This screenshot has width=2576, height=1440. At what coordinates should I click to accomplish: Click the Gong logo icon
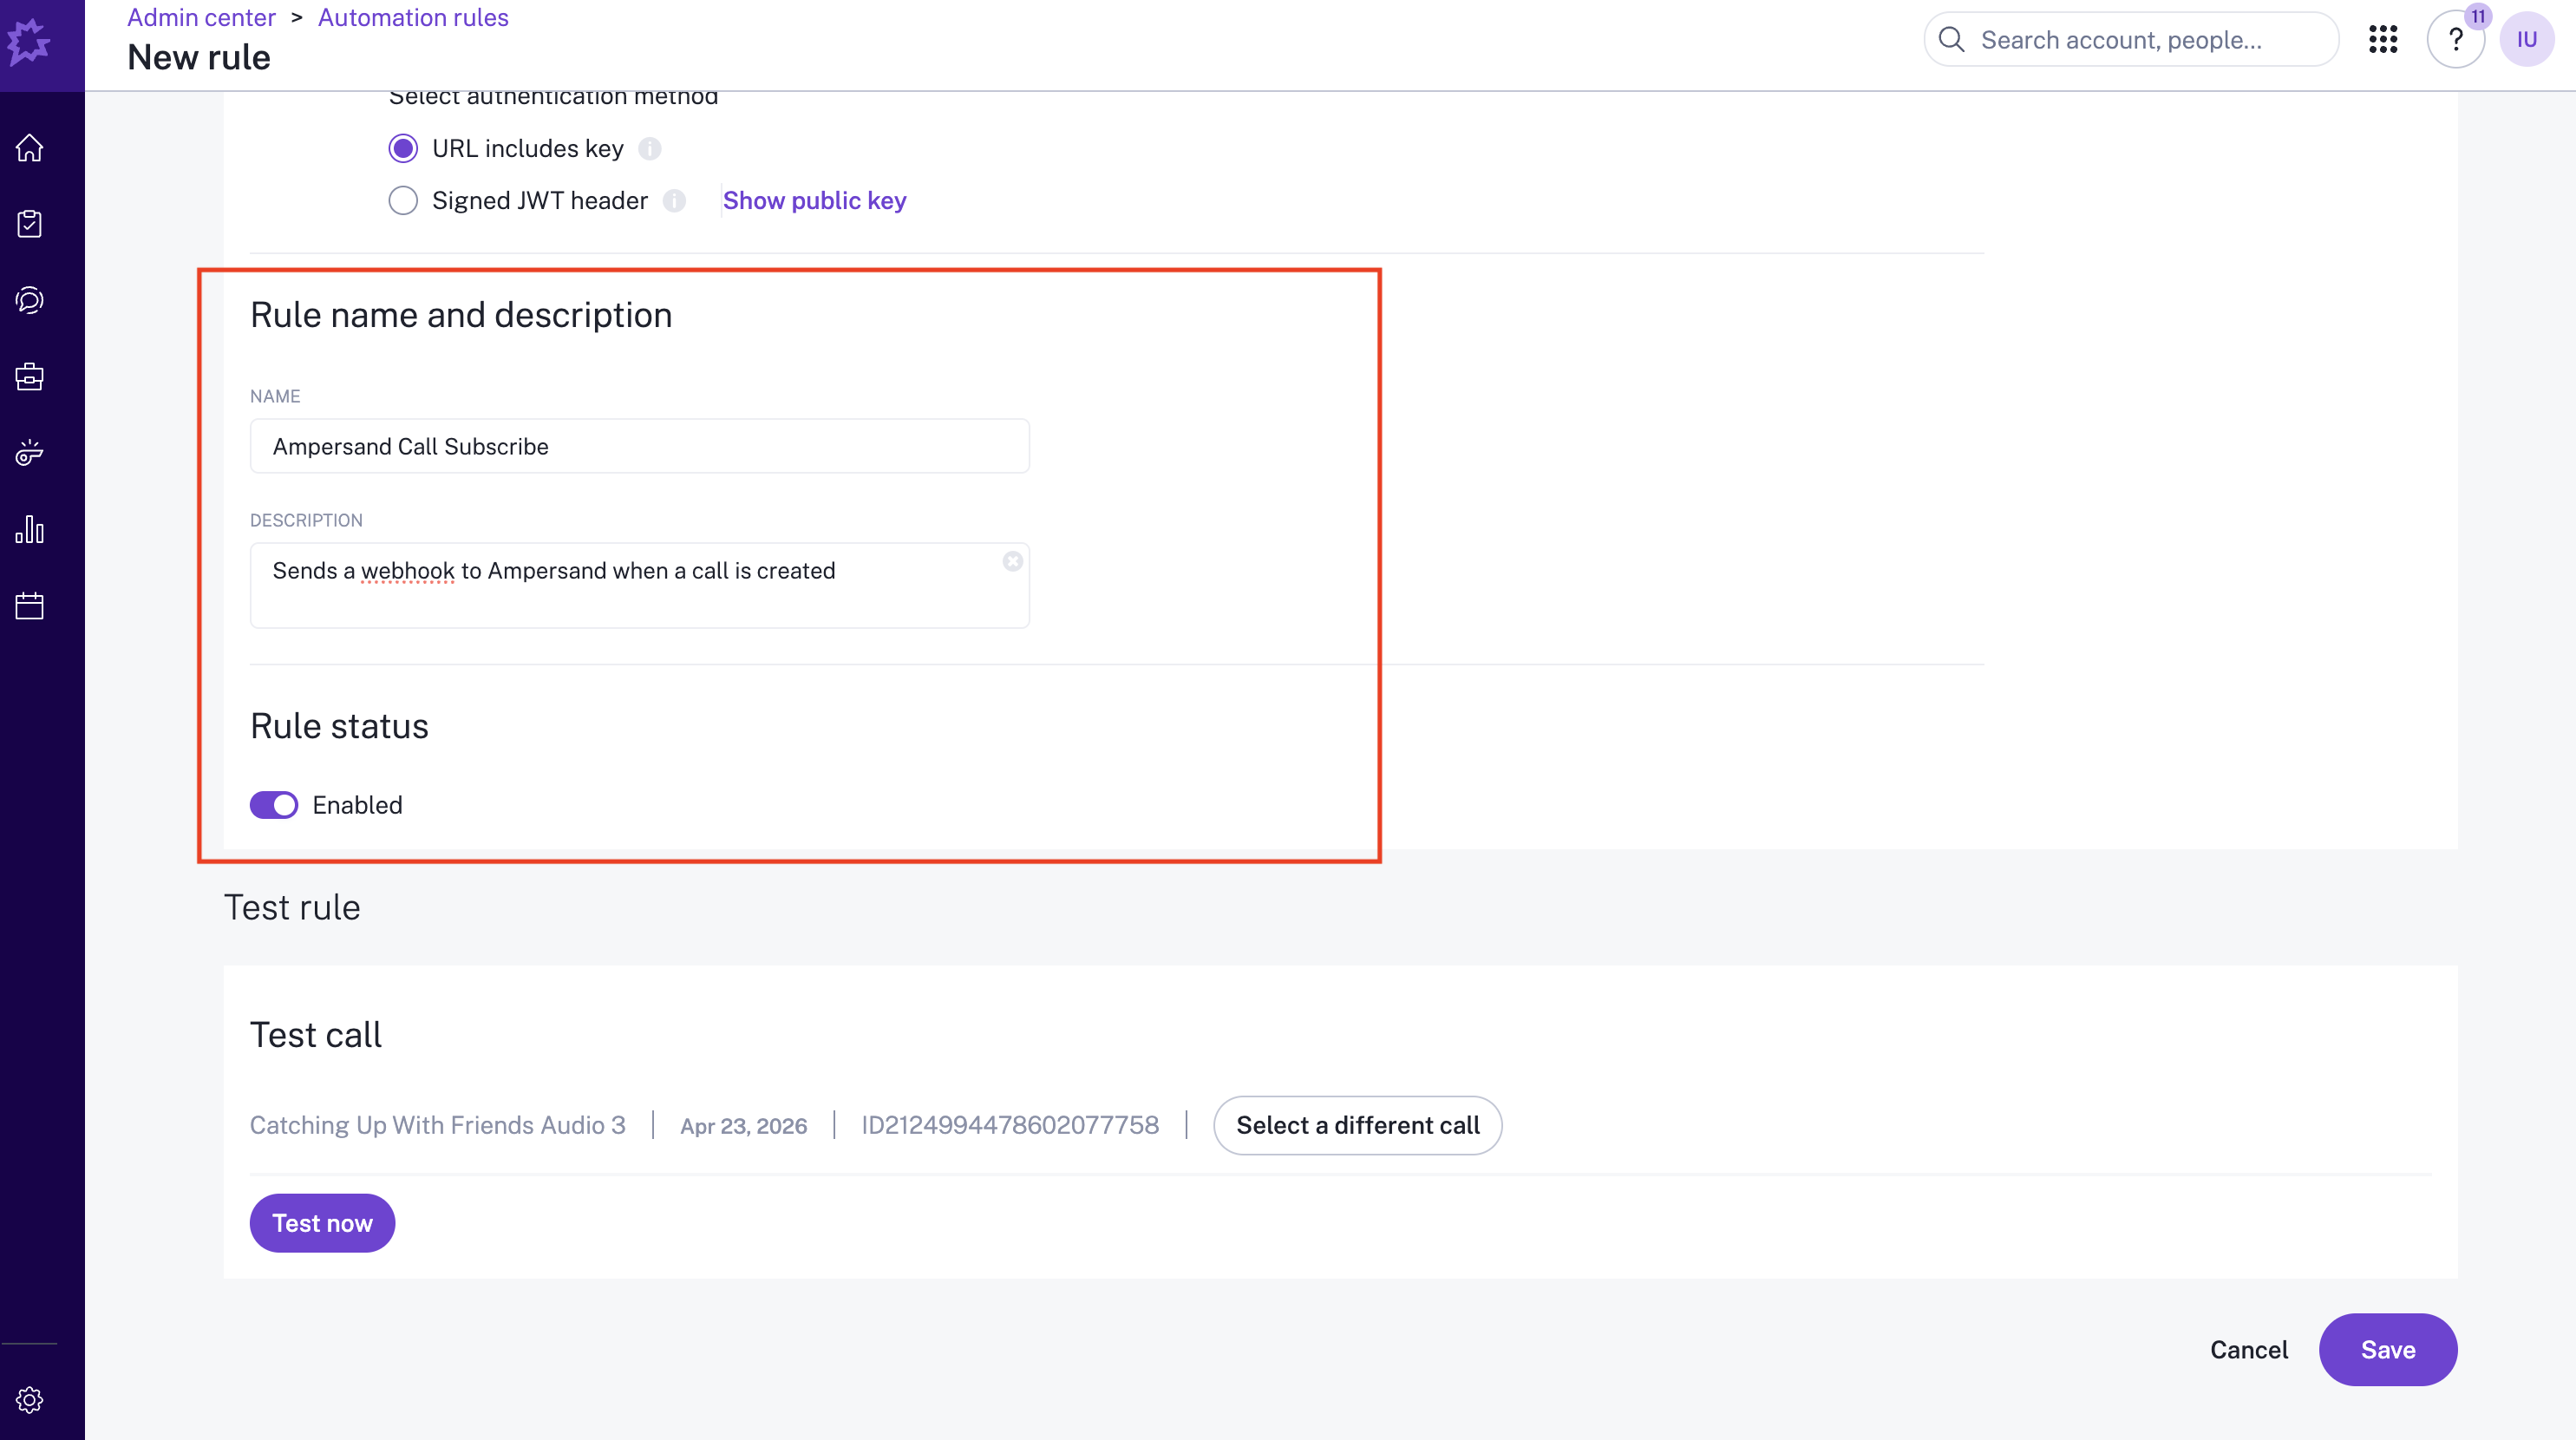29,42
